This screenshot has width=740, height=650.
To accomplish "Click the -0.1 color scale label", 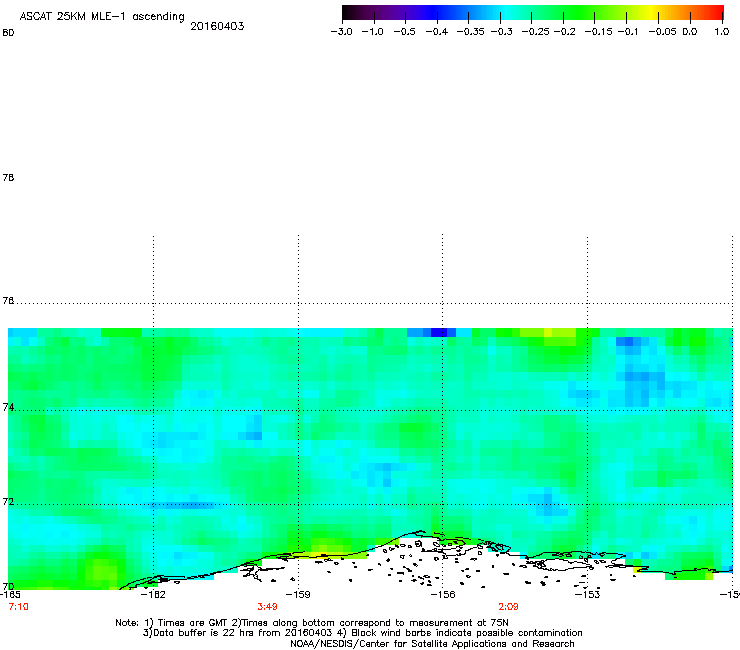I will pyautogui.click(x=628, y=32).
